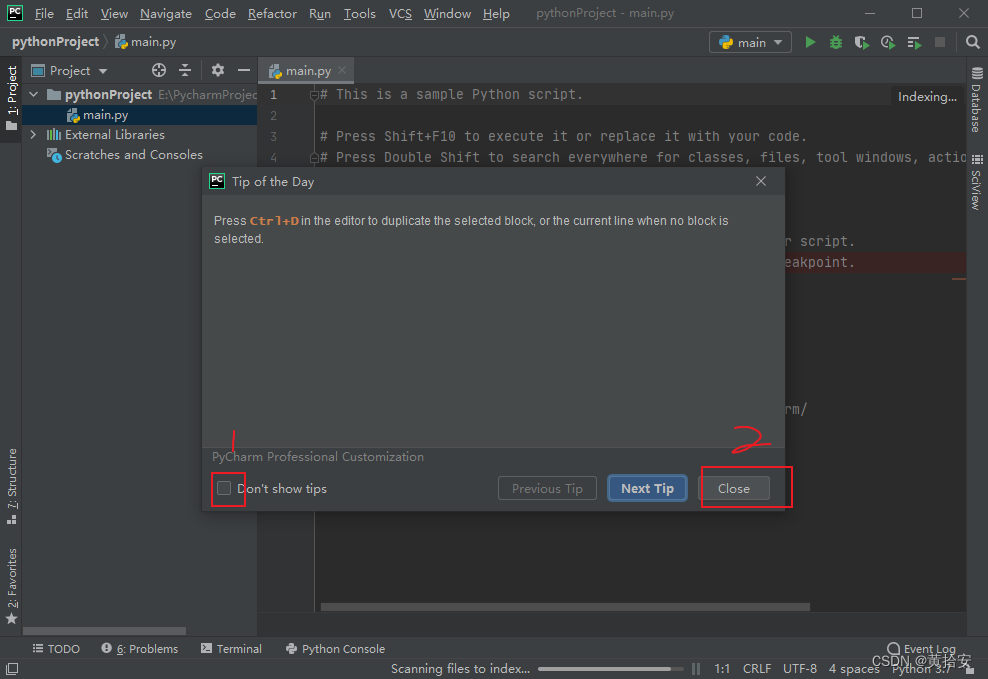
Task: Click the Previous Tip button
Action: [547, 488]
